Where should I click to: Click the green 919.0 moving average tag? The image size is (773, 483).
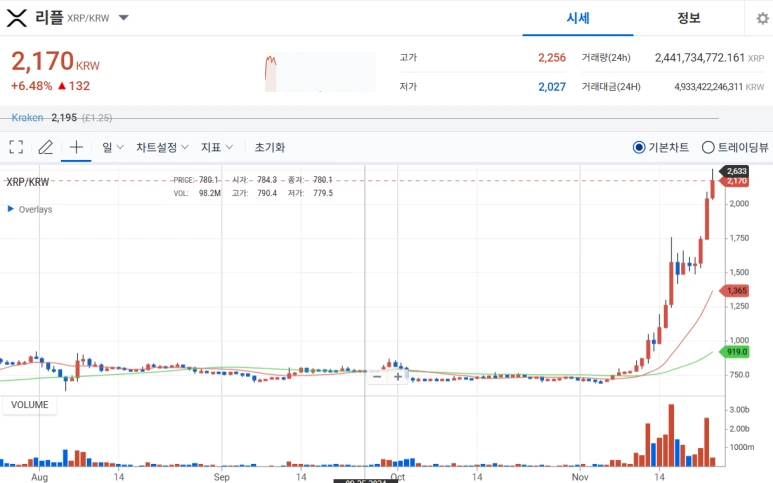[736, 352]
